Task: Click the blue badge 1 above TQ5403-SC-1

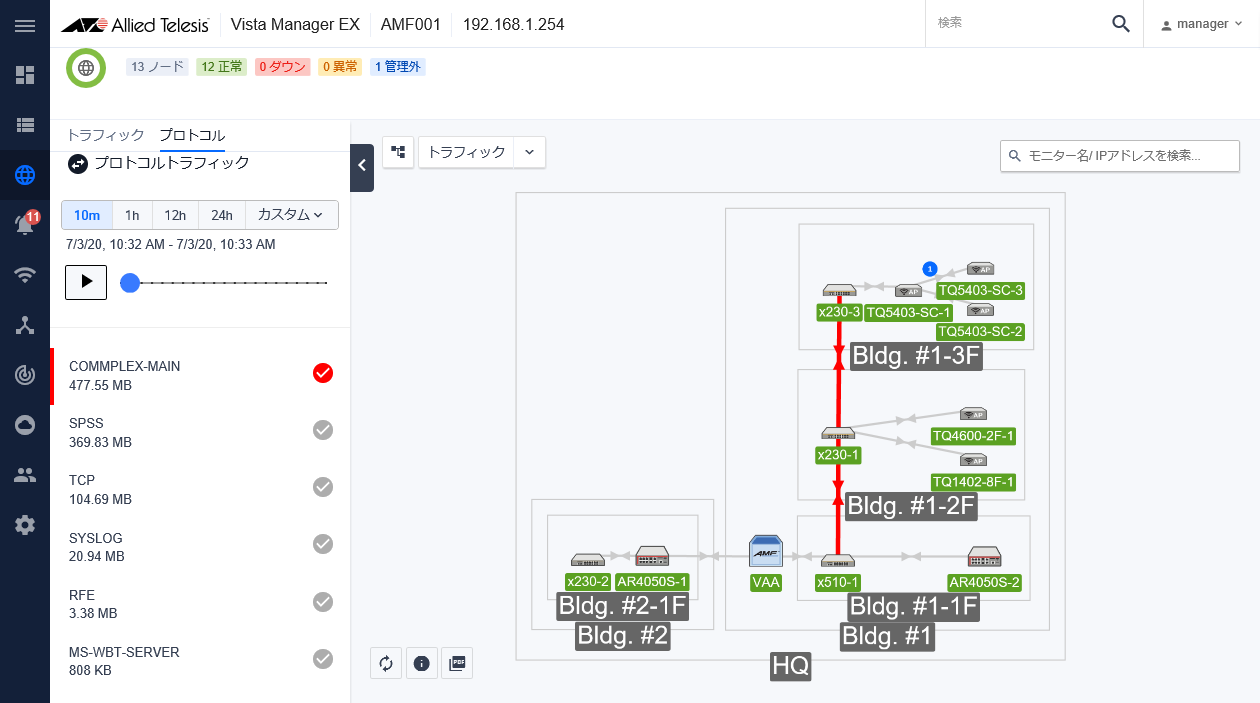Action: [x=929, y=269]
